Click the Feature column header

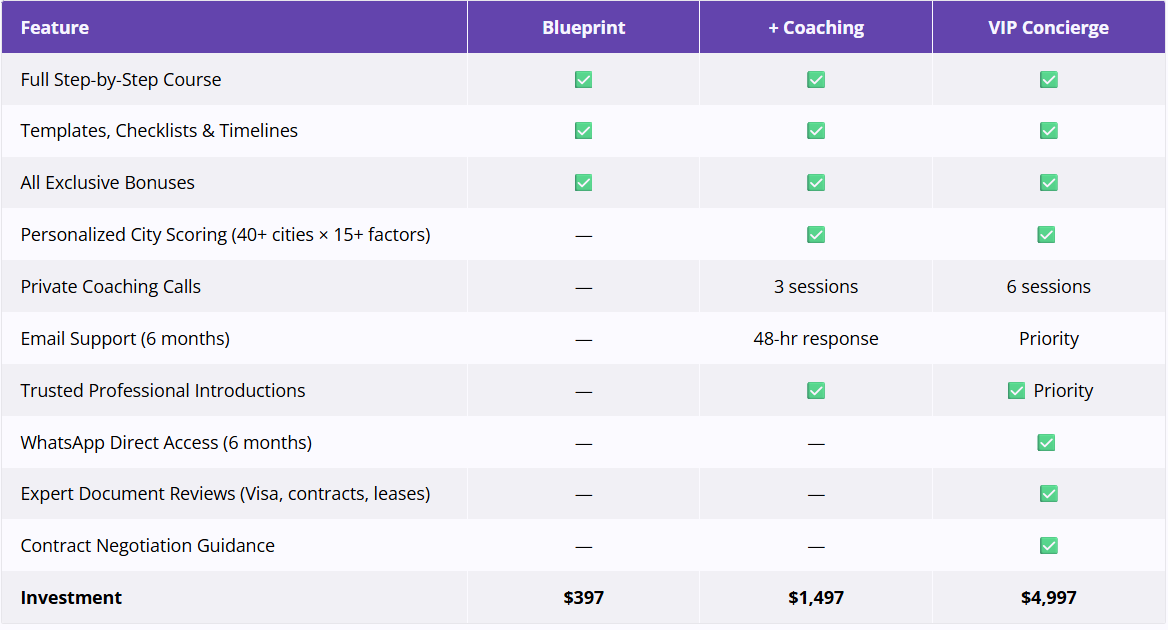(55, 28)
